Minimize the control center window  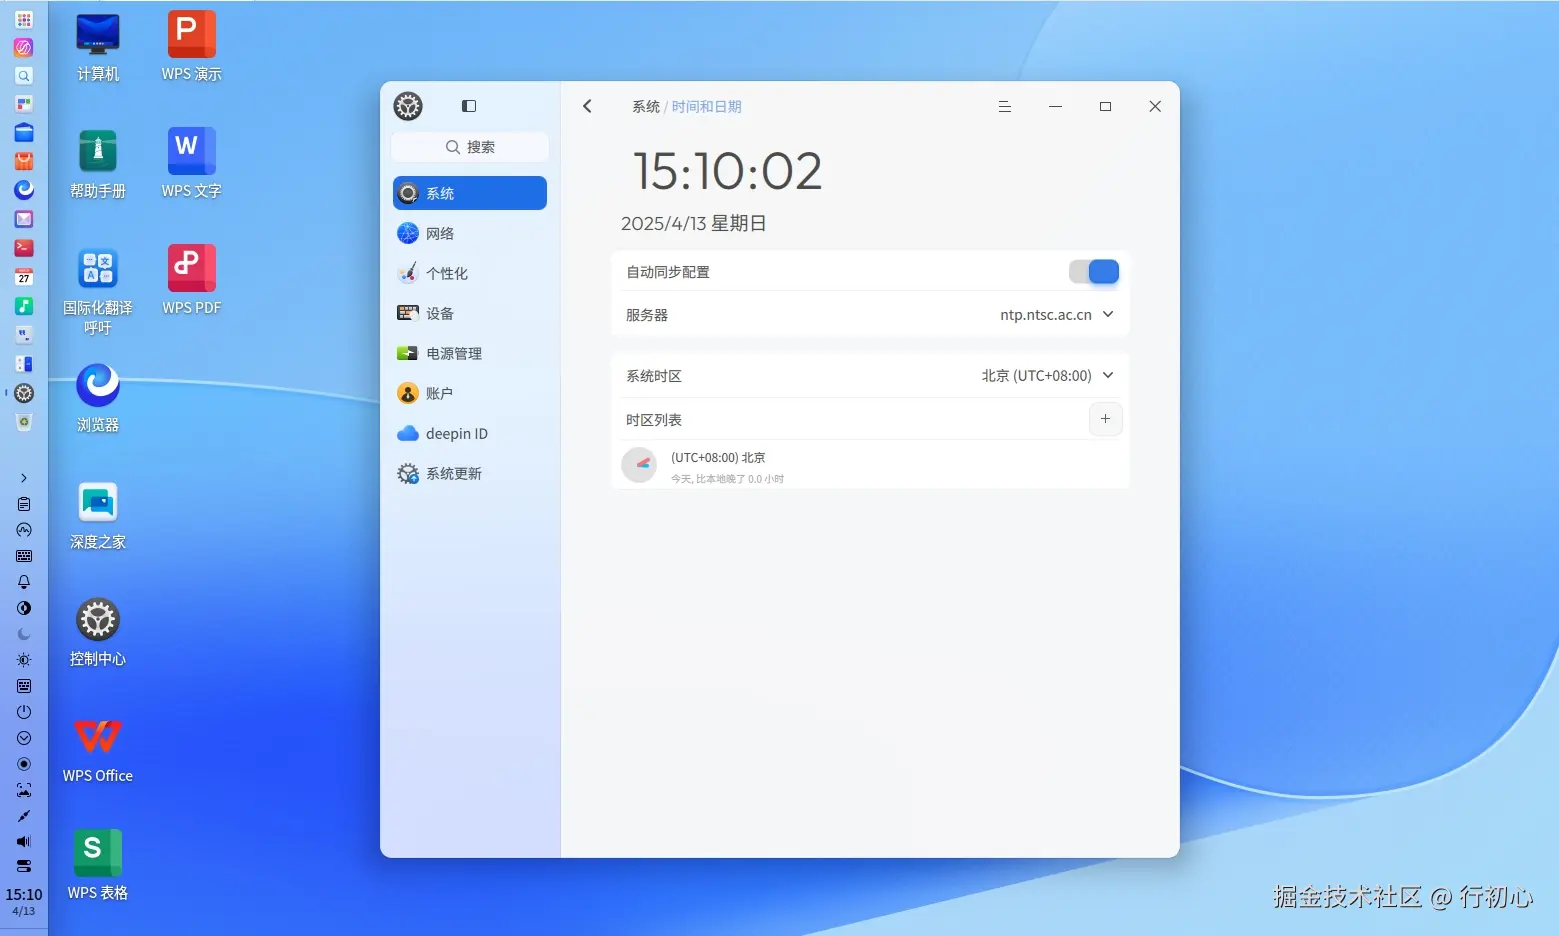point(1055,106)
